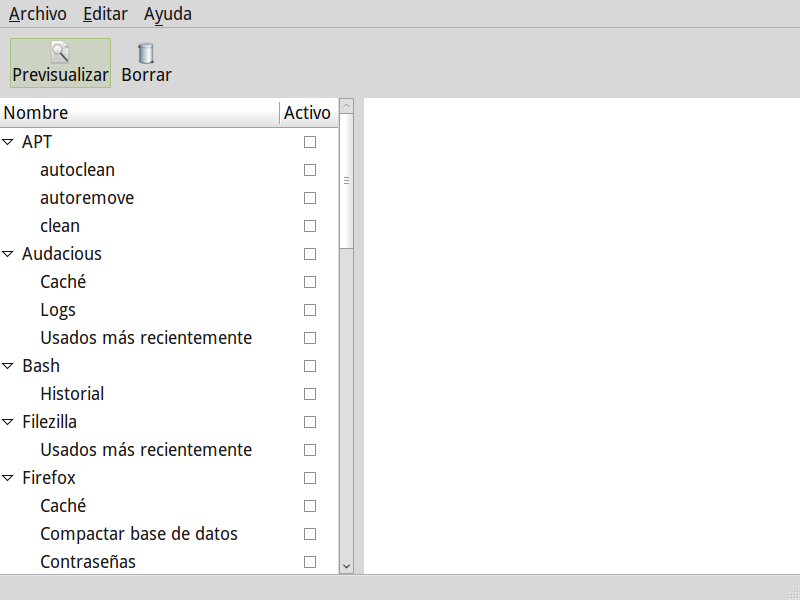Collapse the Bash tree group

click(x=8, y=366)
